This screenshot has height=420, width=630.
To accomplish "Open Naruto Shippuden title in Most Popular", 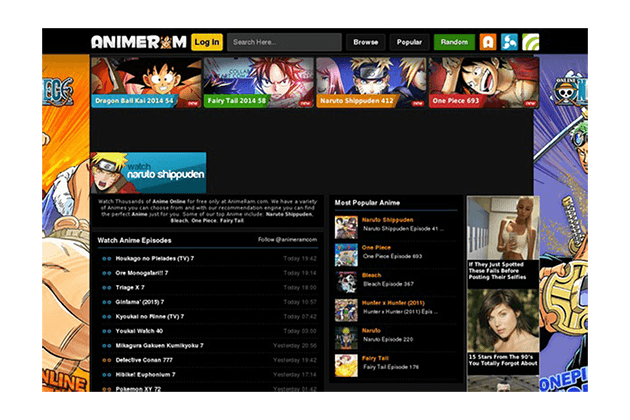I will 387,220.
